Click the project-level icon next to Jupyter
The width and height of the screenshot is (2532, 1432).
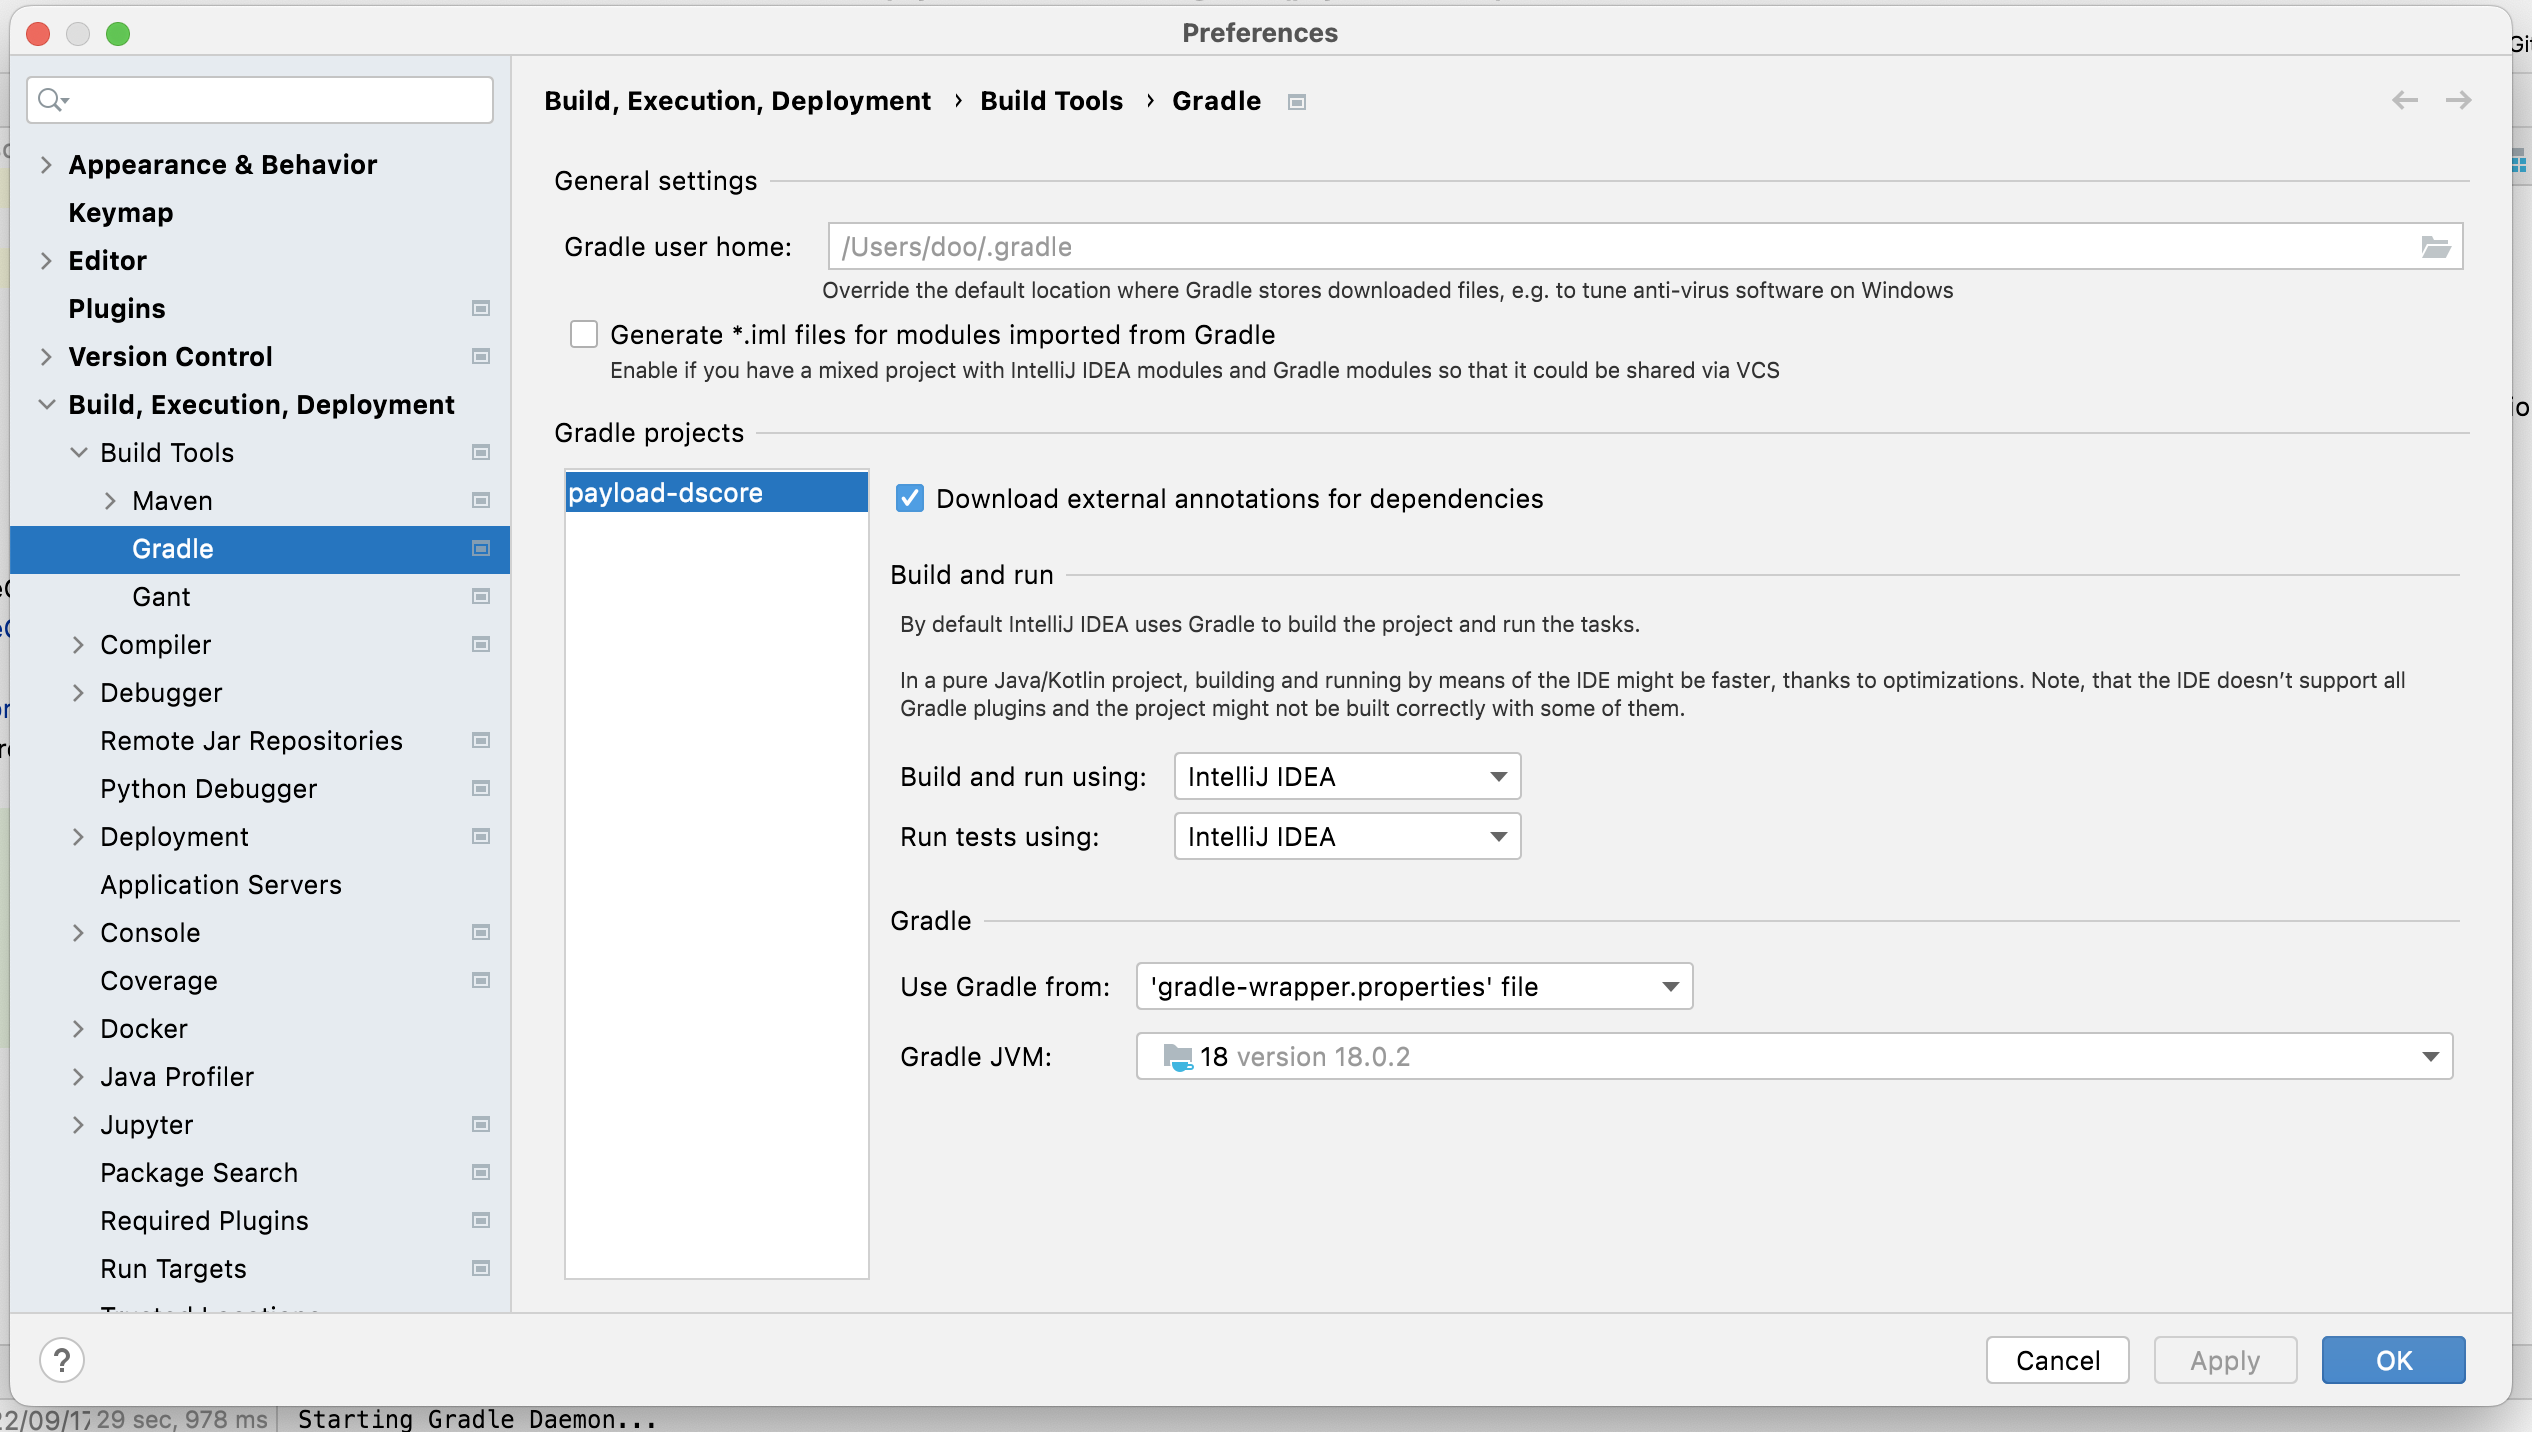481,1124
